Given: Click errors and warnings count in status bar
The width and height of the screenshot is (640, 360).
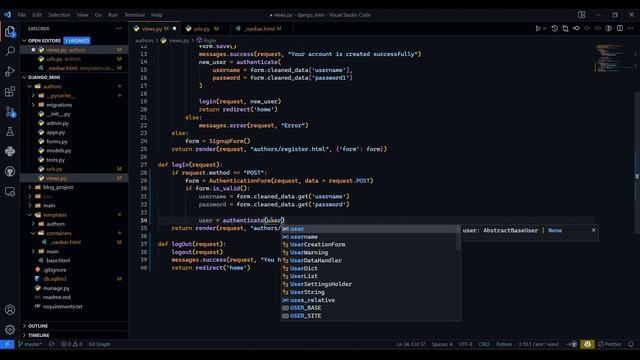Looking at the screenshot, I should pos(71,344).
